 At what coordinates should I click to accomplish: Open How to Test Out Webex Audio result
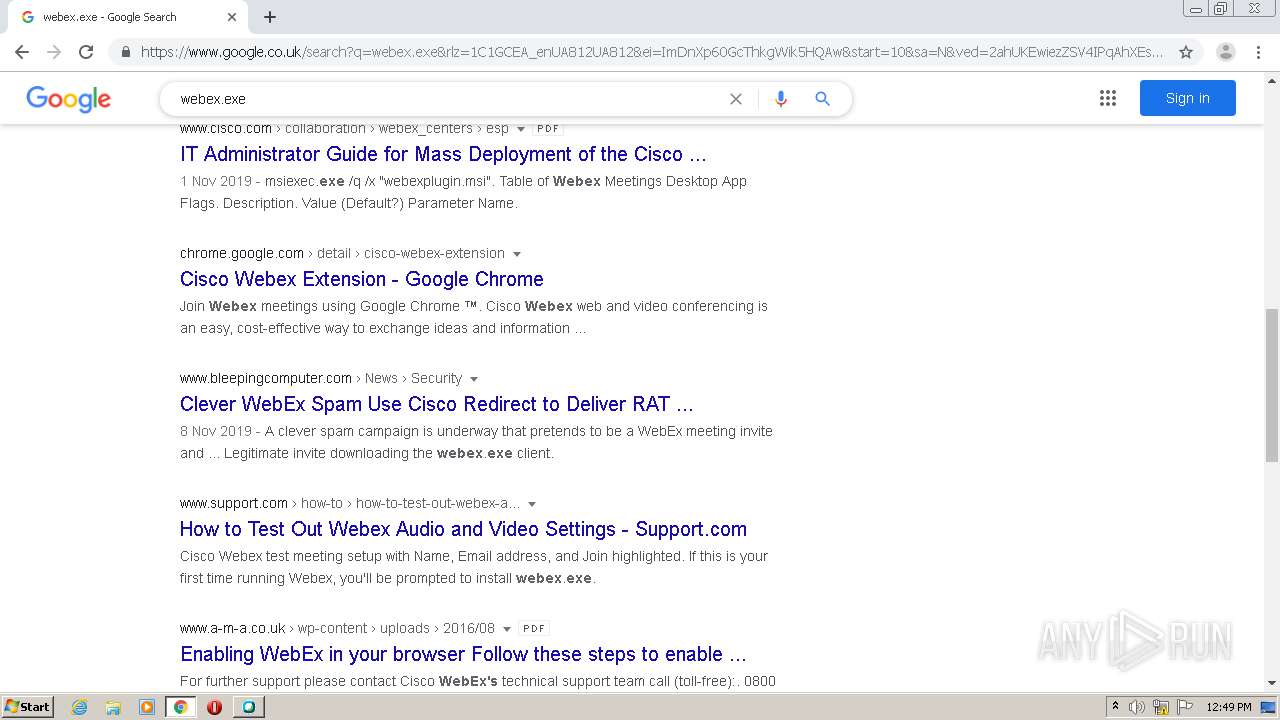pyautogui.click(x=463, y=529)
